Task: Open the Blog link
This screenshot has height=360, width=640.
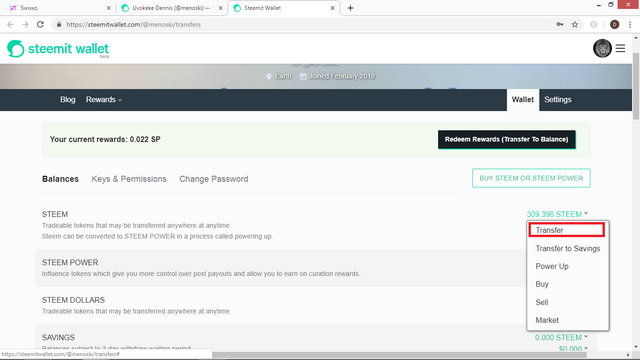Action: 68,100
